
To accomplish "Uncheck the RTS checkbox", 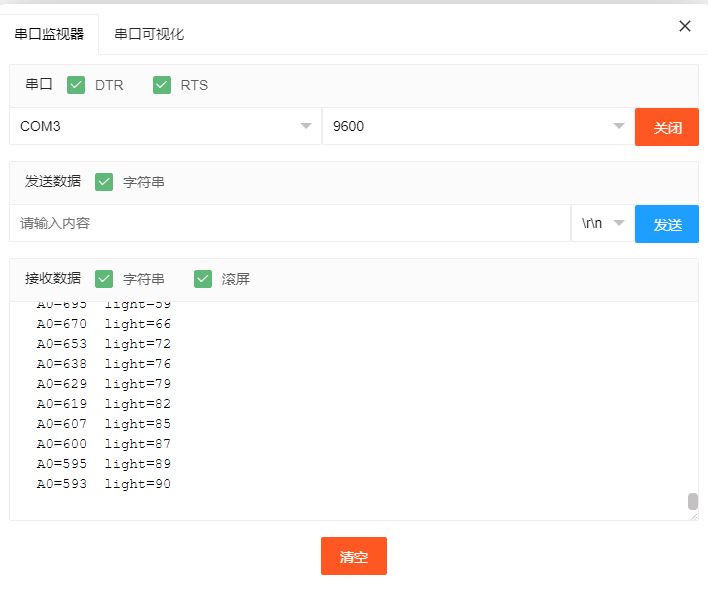I will (x=162, y=85).
